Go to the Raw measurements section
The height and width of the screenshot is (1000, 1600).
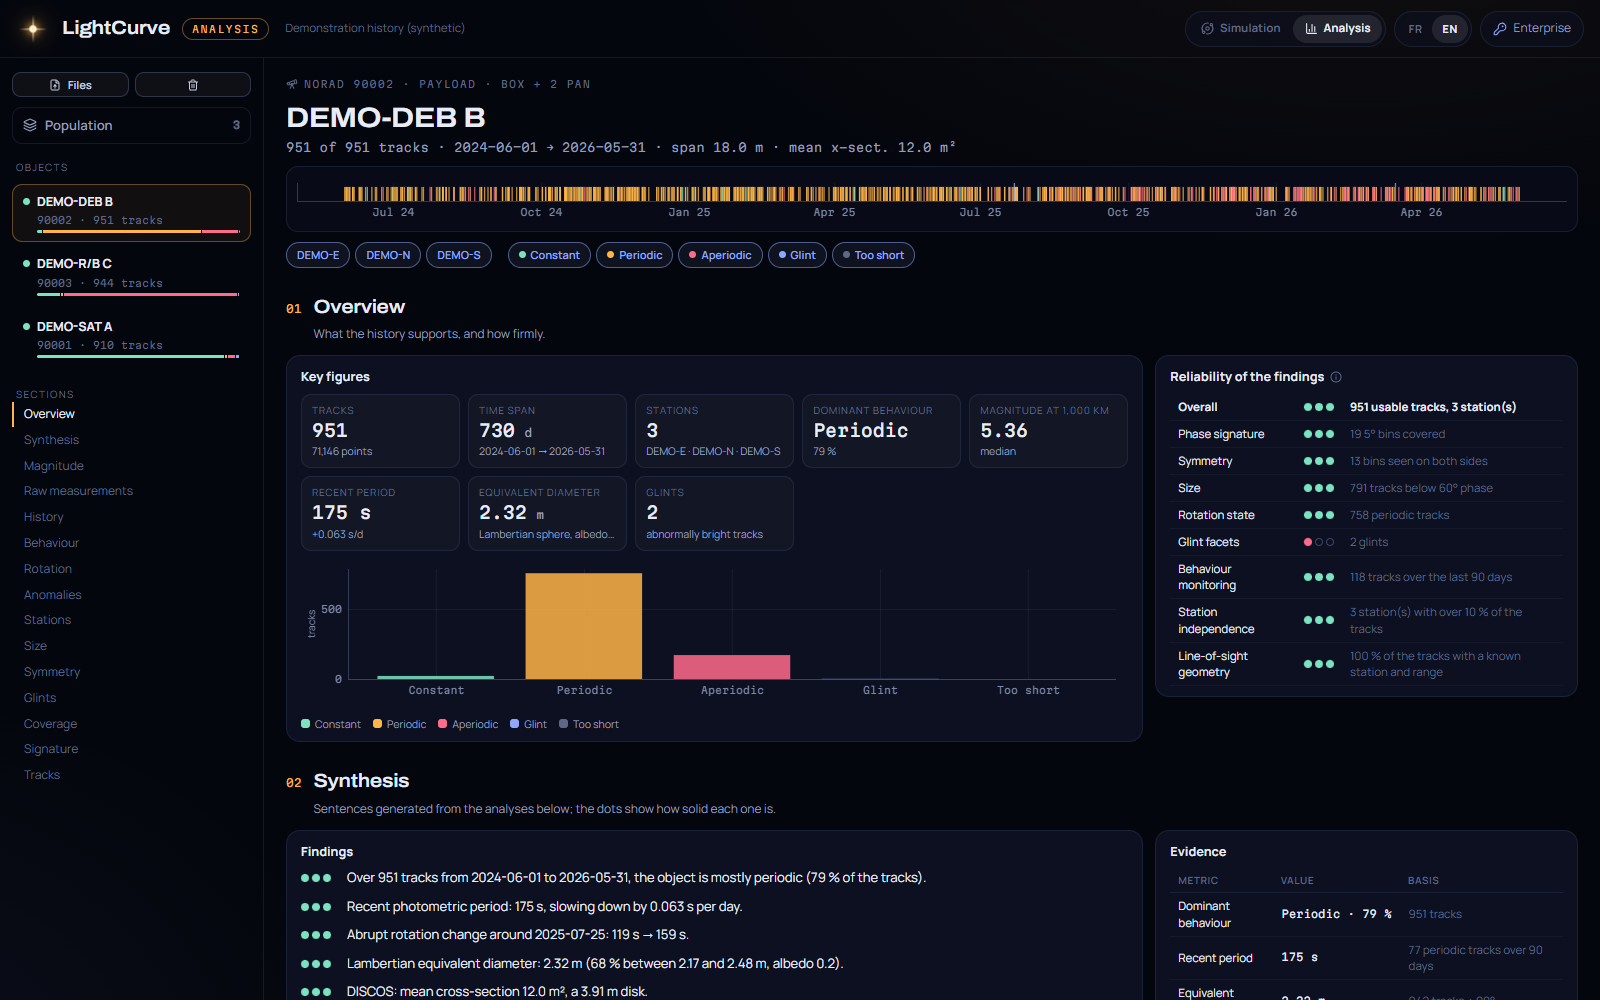click(x=78, y=491)
